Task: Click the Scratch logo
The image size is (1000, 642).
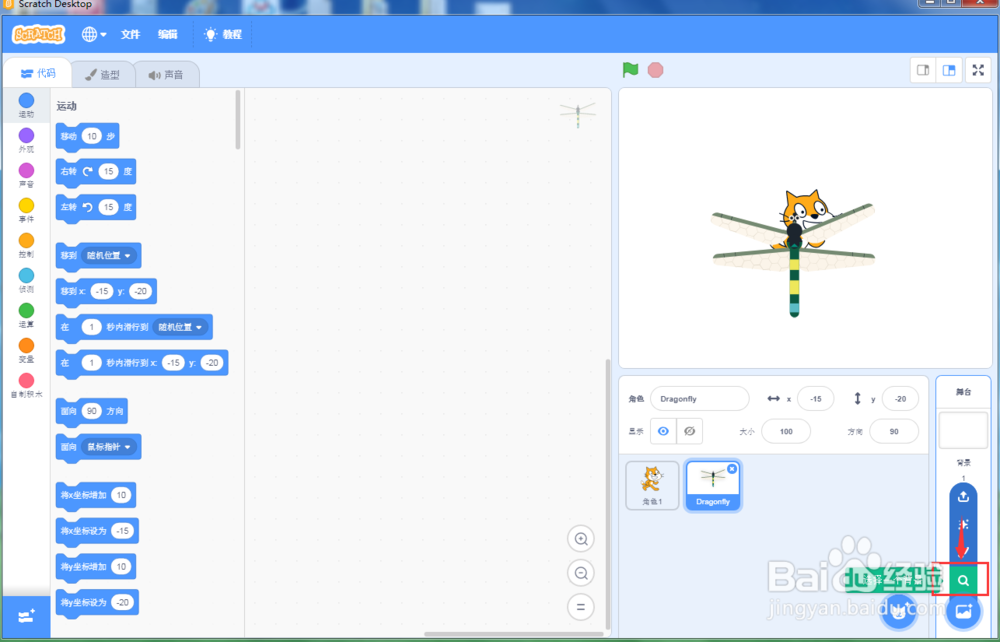Action: [x=38, y=34]
